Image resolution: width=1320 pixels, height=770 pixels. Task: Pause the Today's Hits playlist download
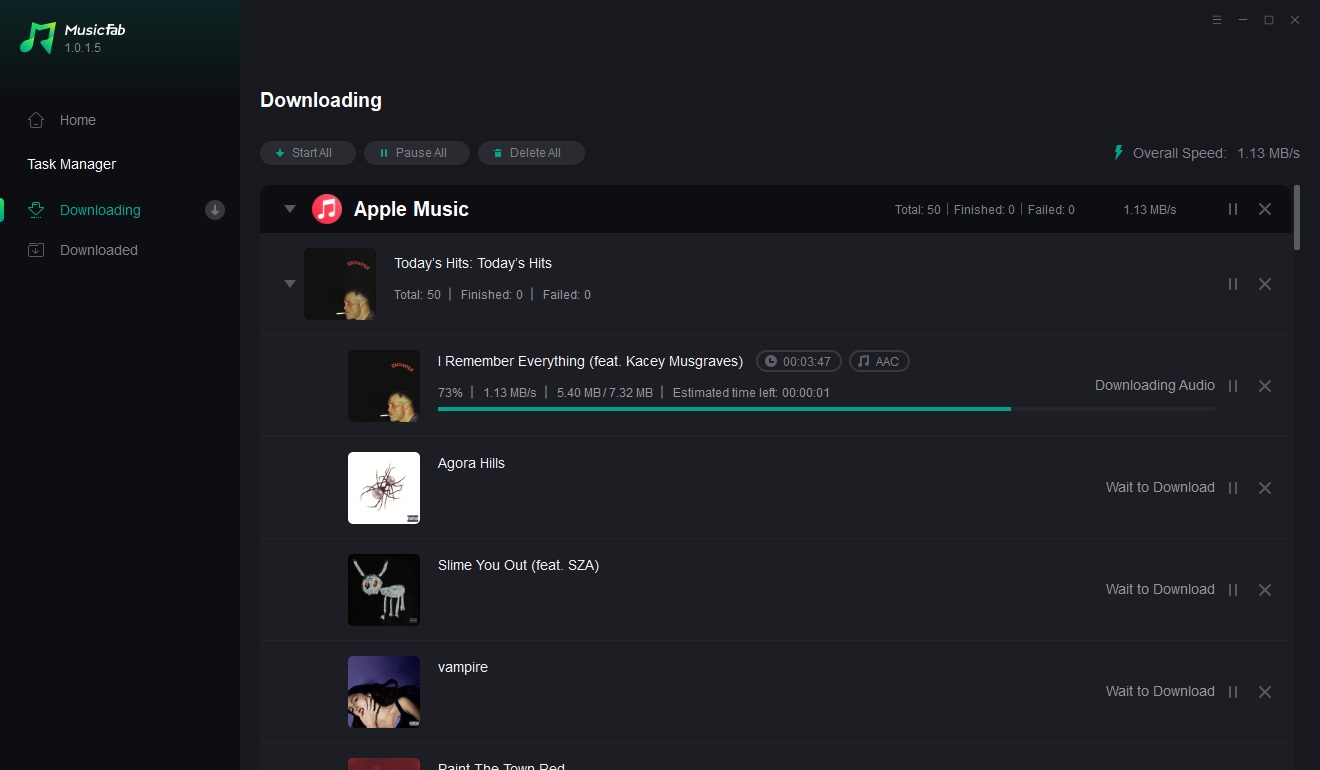[x=1233, y=284]
